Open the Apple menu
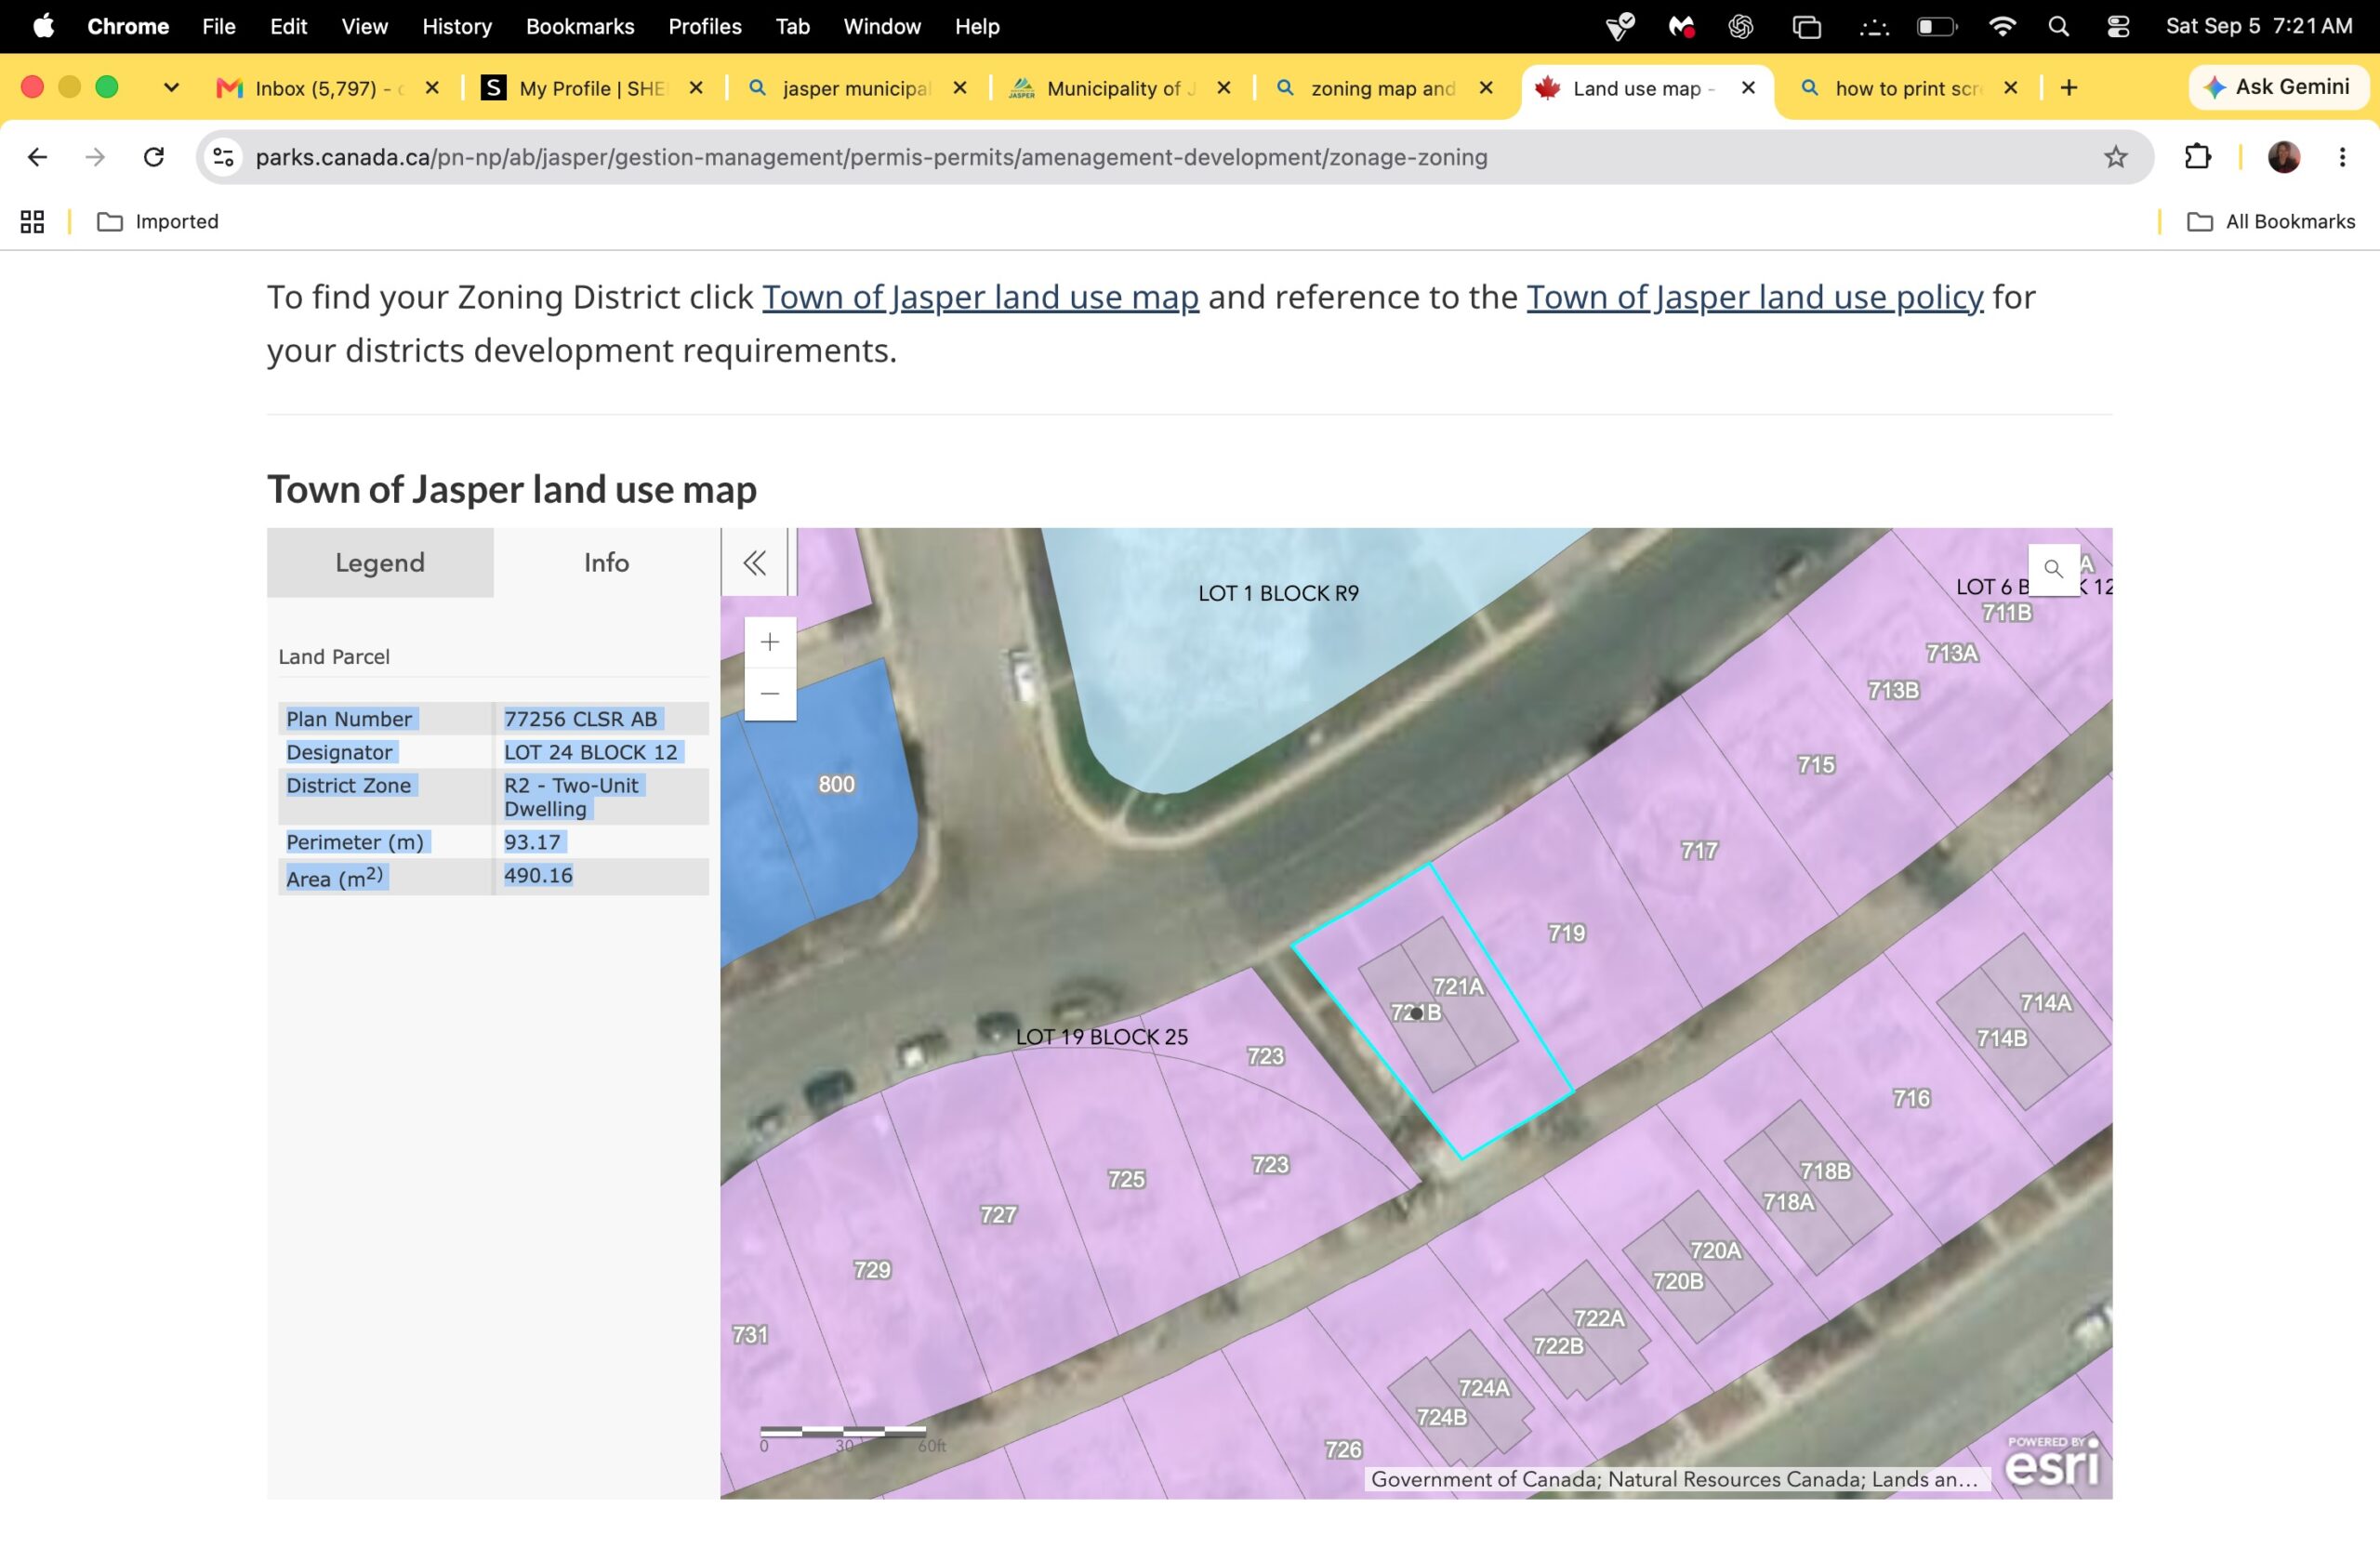This screenshot has height=1548, width=2380. coord(43,27)
